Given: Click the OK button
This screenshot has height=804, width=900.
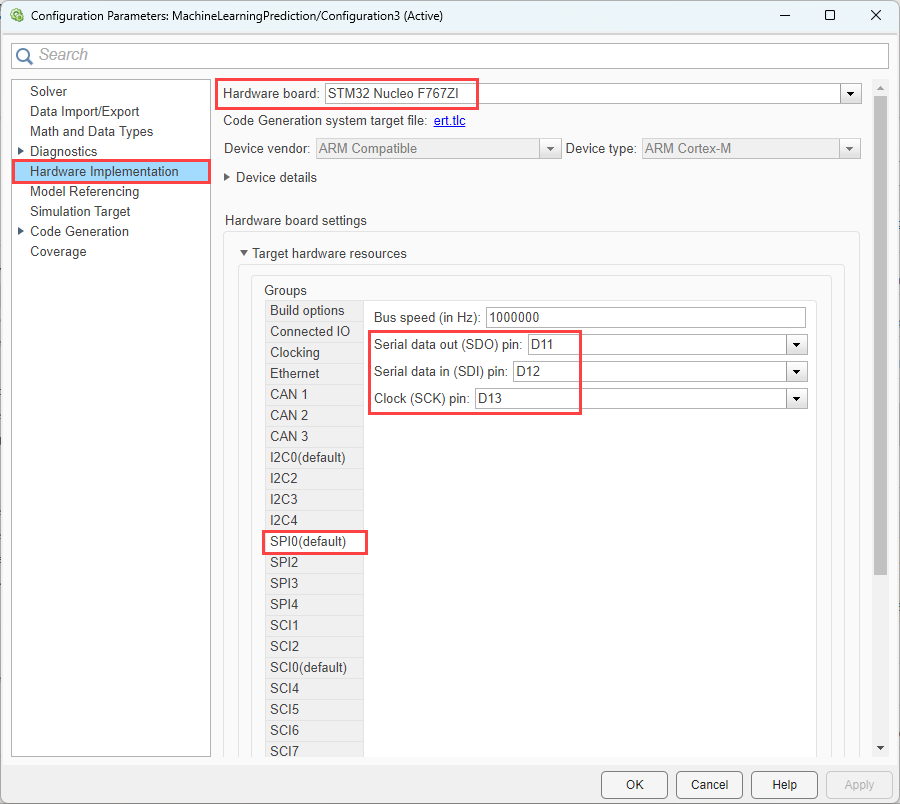Looking at the screenshot, I should [634, 785].
